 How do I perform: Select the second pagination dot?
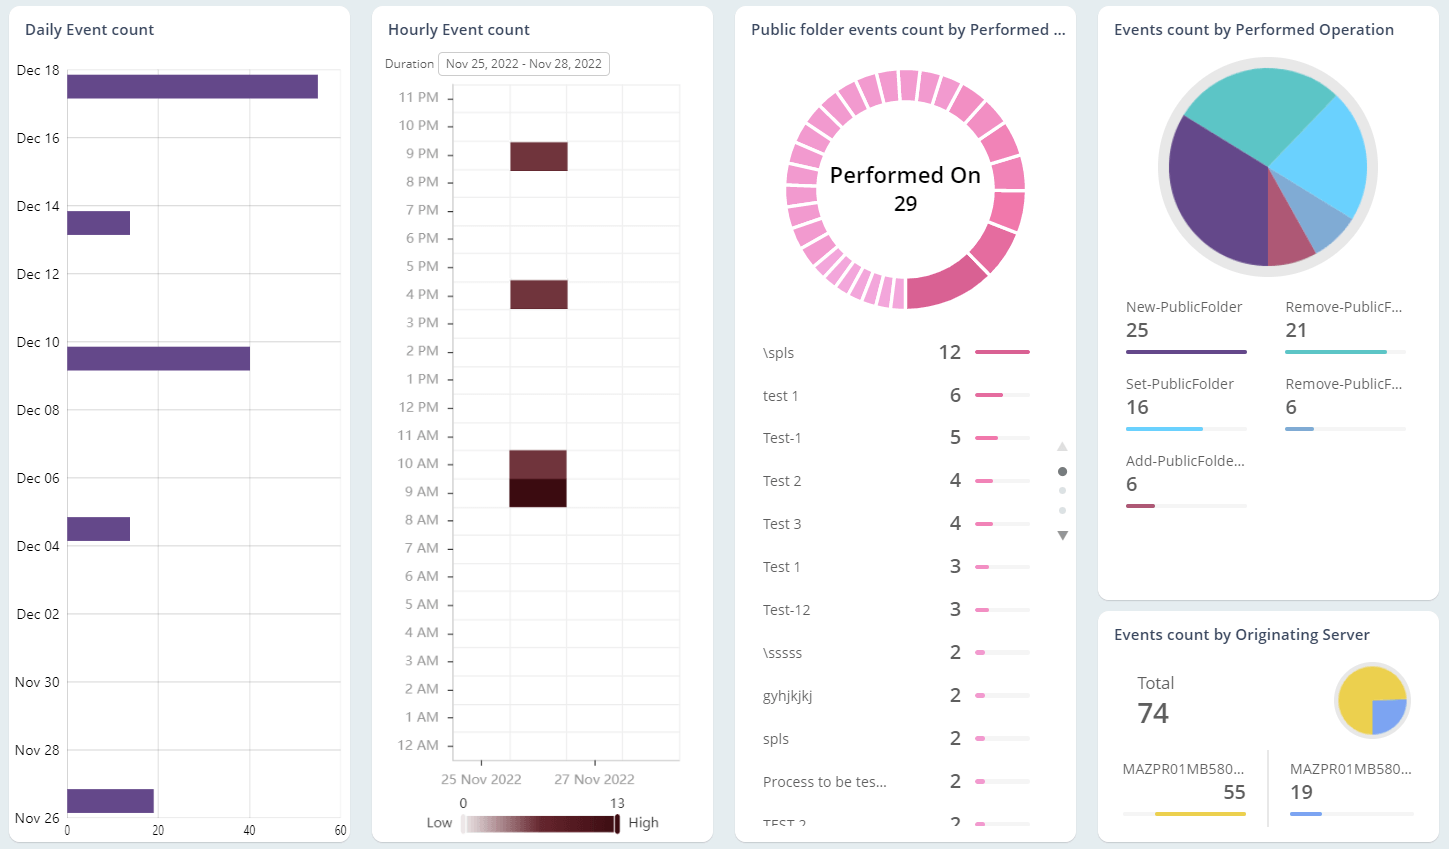tap(1063, 491)
